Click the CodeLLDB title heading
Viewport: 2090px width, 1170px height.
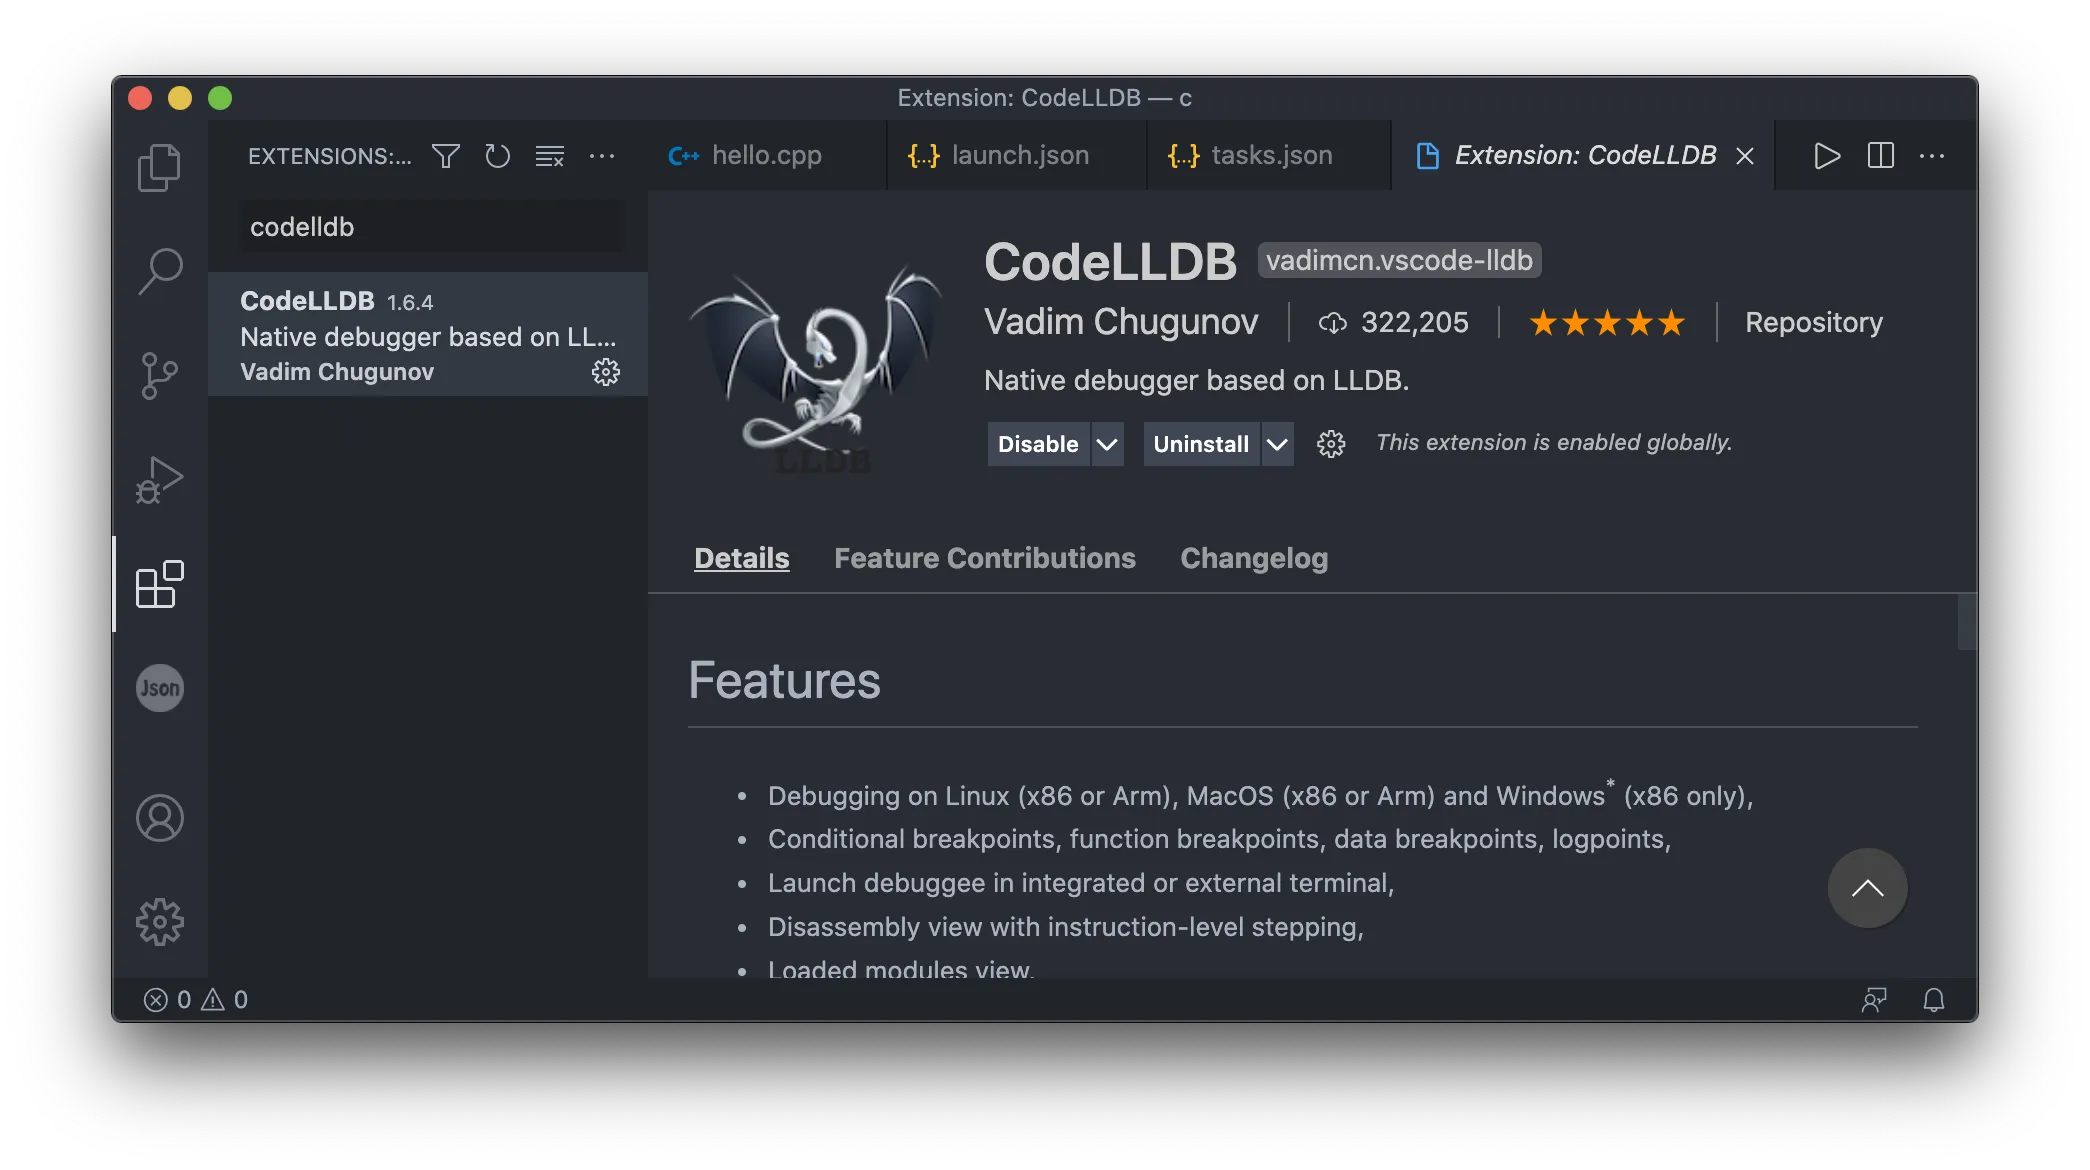click(x=1110, y=262)
